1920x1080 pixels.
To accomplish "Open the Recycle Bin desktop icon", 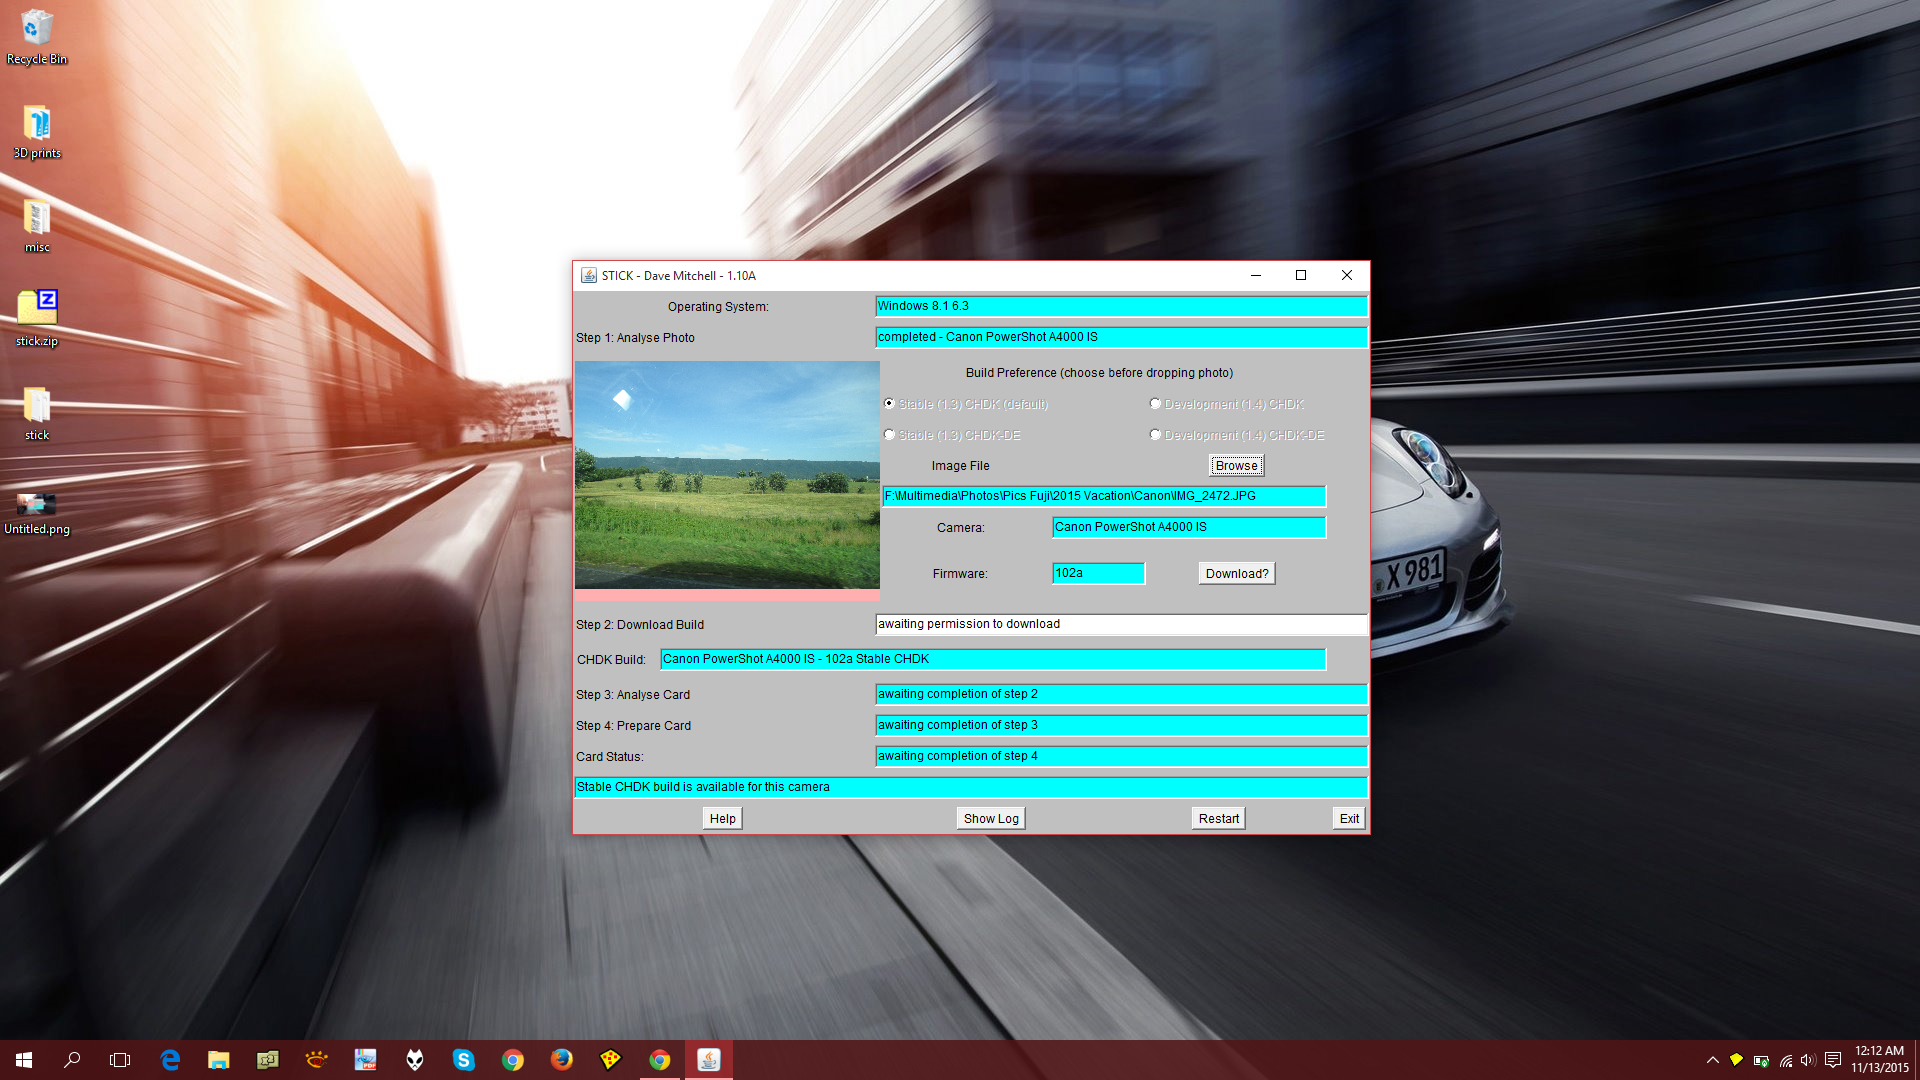I will [37, 37].
